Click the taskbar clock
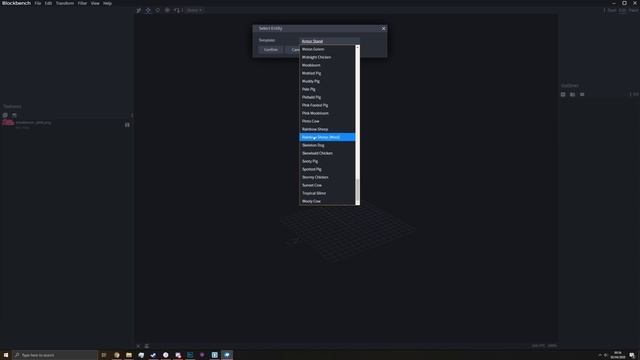 tap(617, 355)
